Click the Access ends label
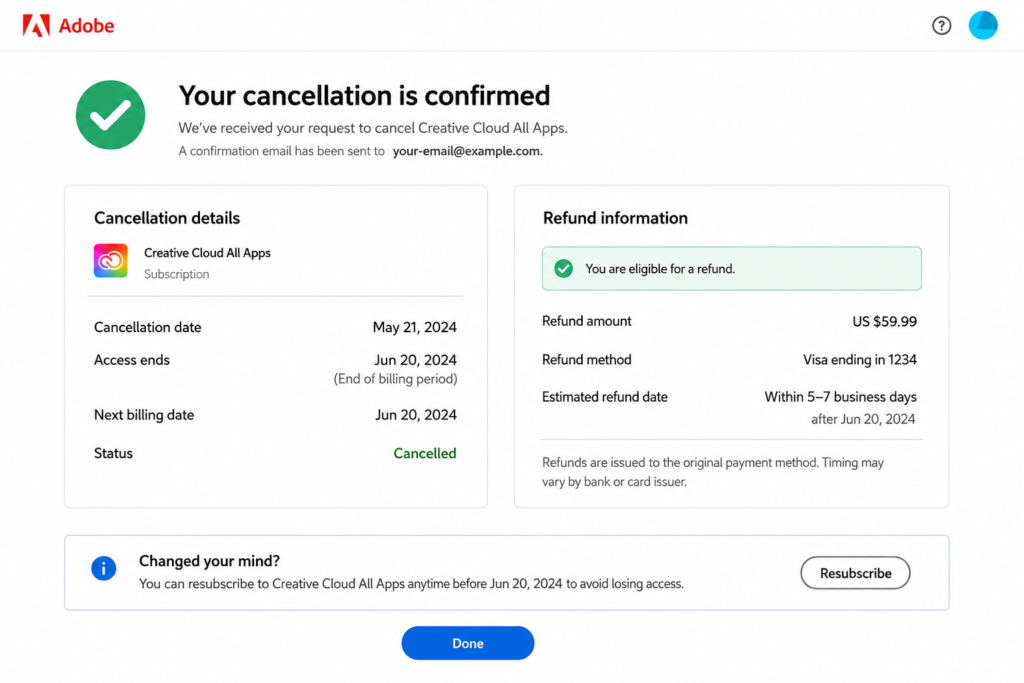This screenshot has height=683, width=1024. pyautogui.click(x=132, y=360)
